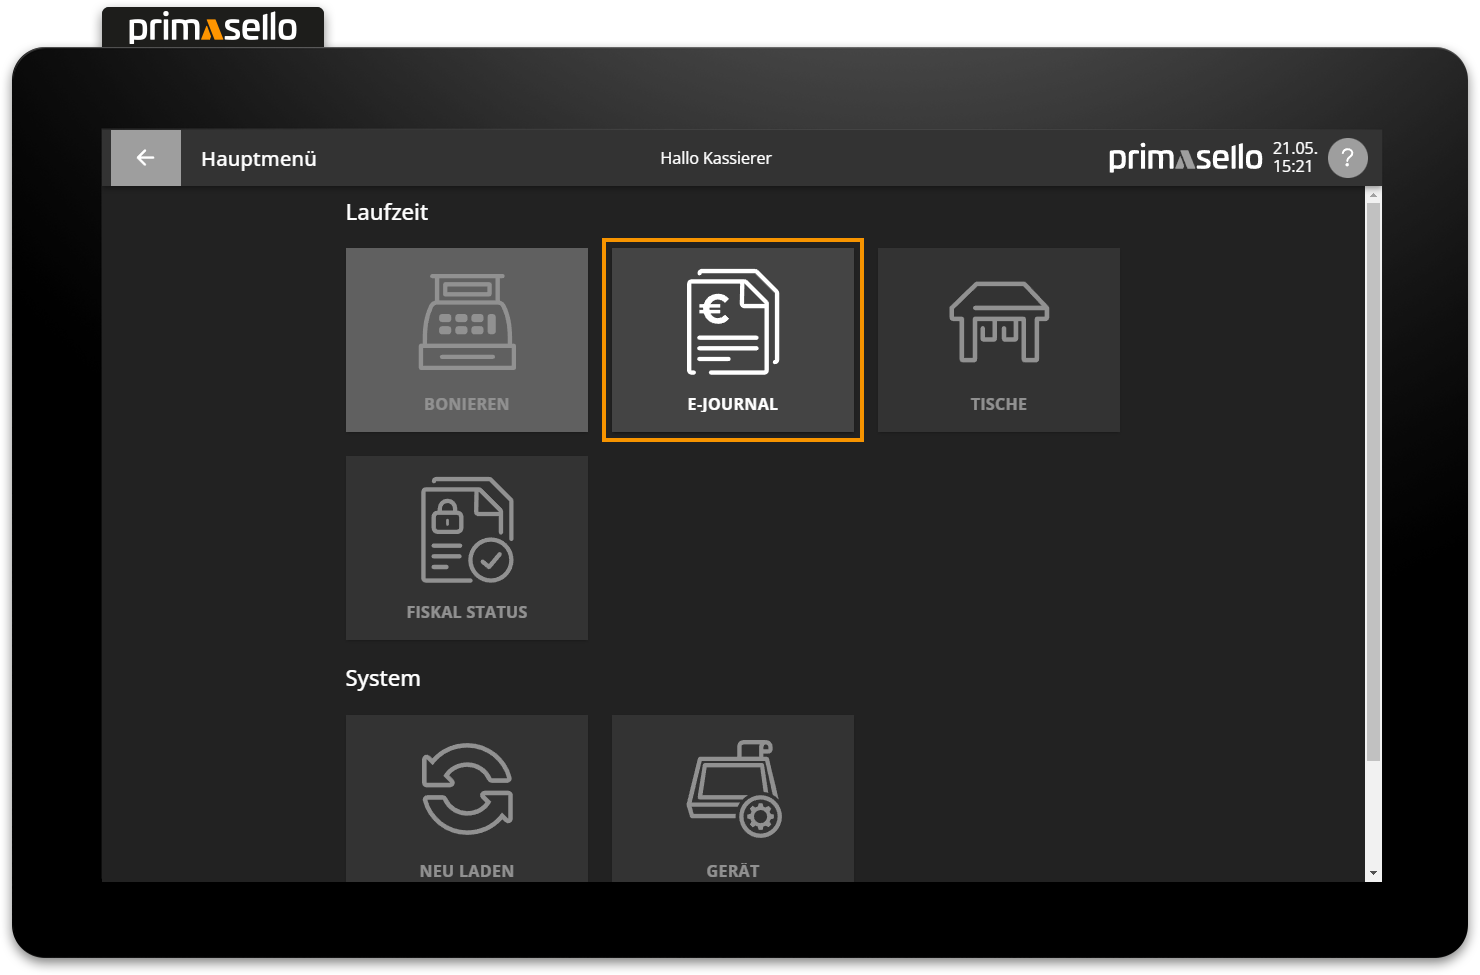Click the Tische table icon
The height and width of the screenshot is (975, 1480).
998,322
